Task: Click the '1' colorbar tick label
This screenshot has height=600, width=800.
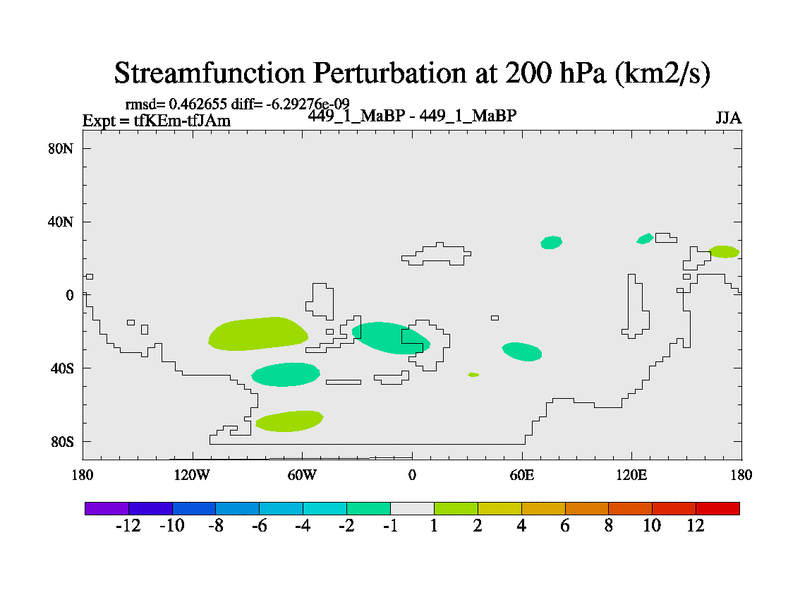Action: (x=434, y=526)
